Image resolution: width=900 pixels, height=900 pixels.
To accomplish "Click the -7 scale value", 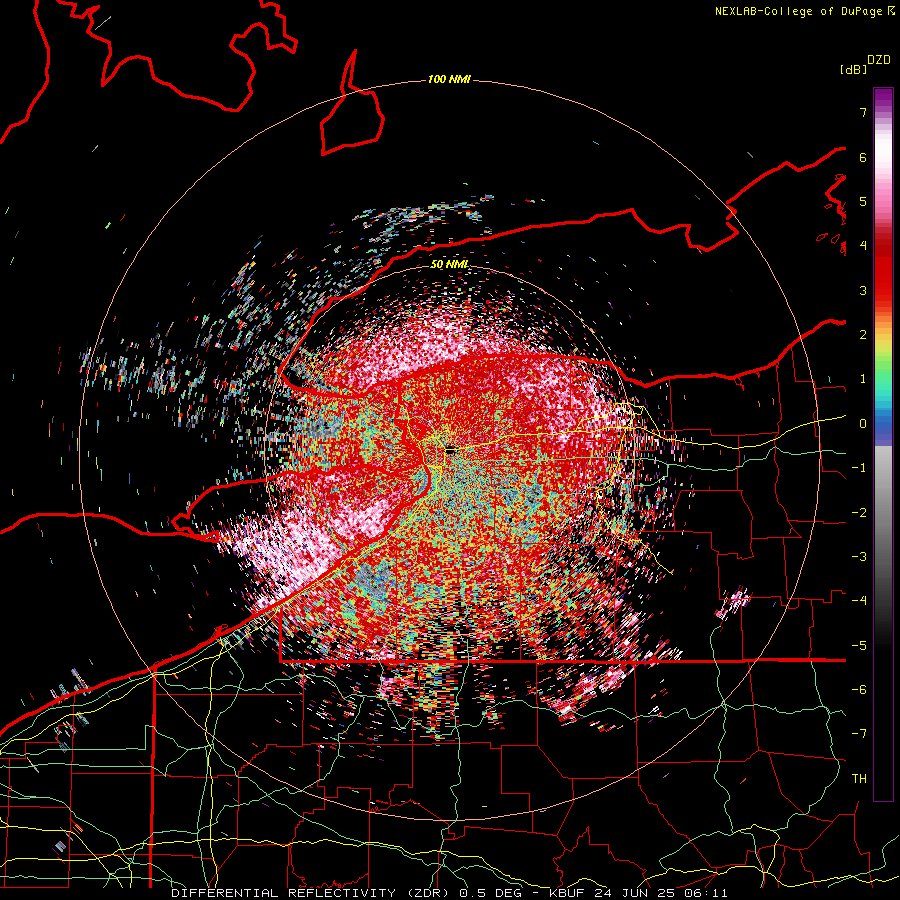I will coord(859,734).
